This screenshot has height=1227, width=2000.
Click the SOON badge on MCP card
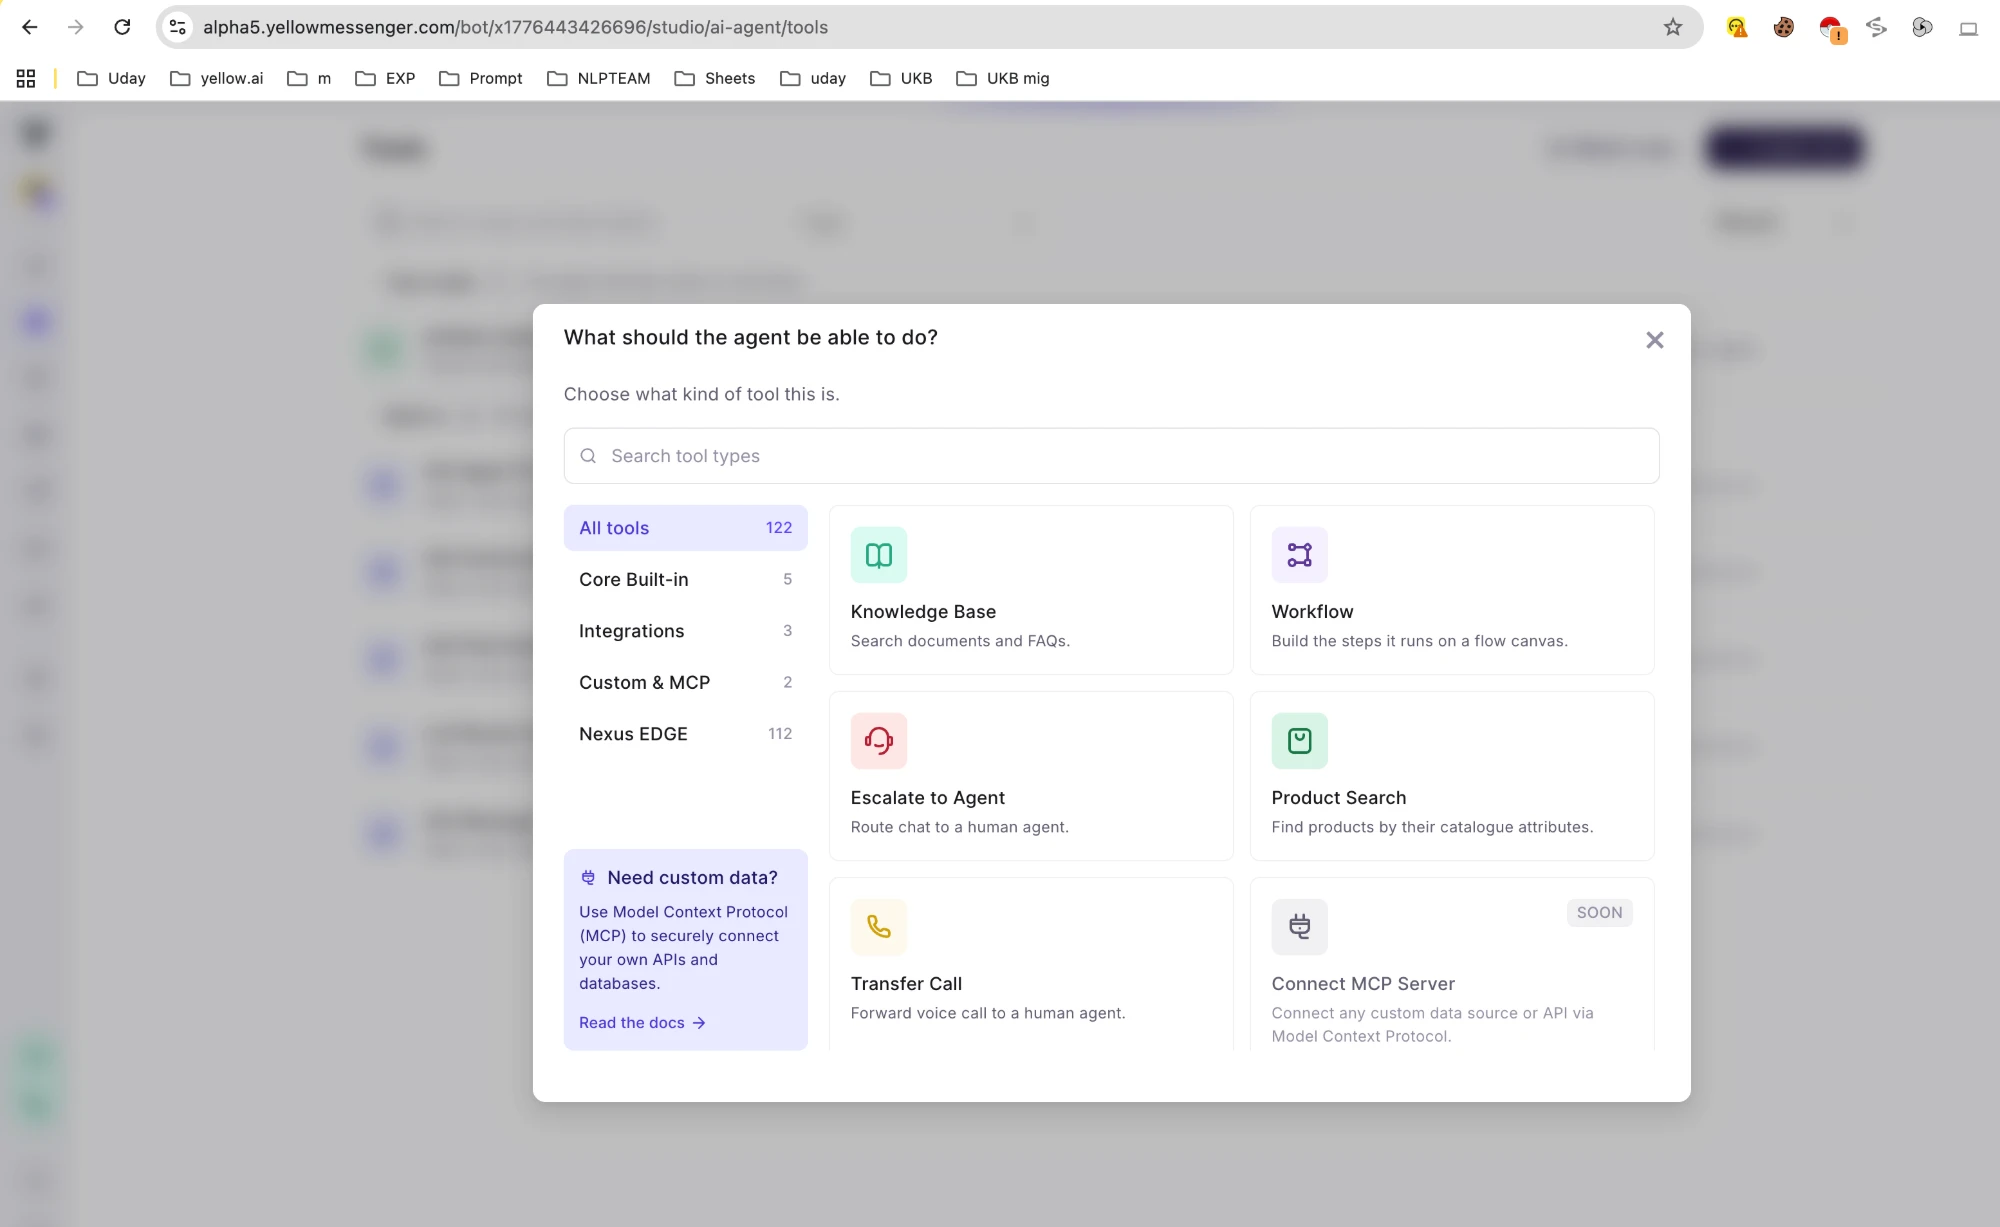point(1599,912)
